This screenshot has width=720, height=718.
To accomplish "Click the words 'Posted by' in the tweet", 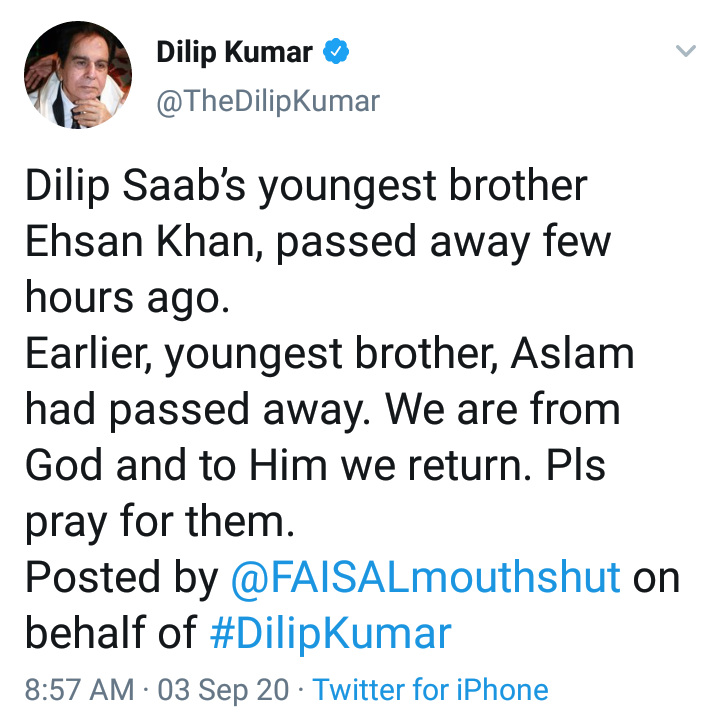I will (122, 578).
